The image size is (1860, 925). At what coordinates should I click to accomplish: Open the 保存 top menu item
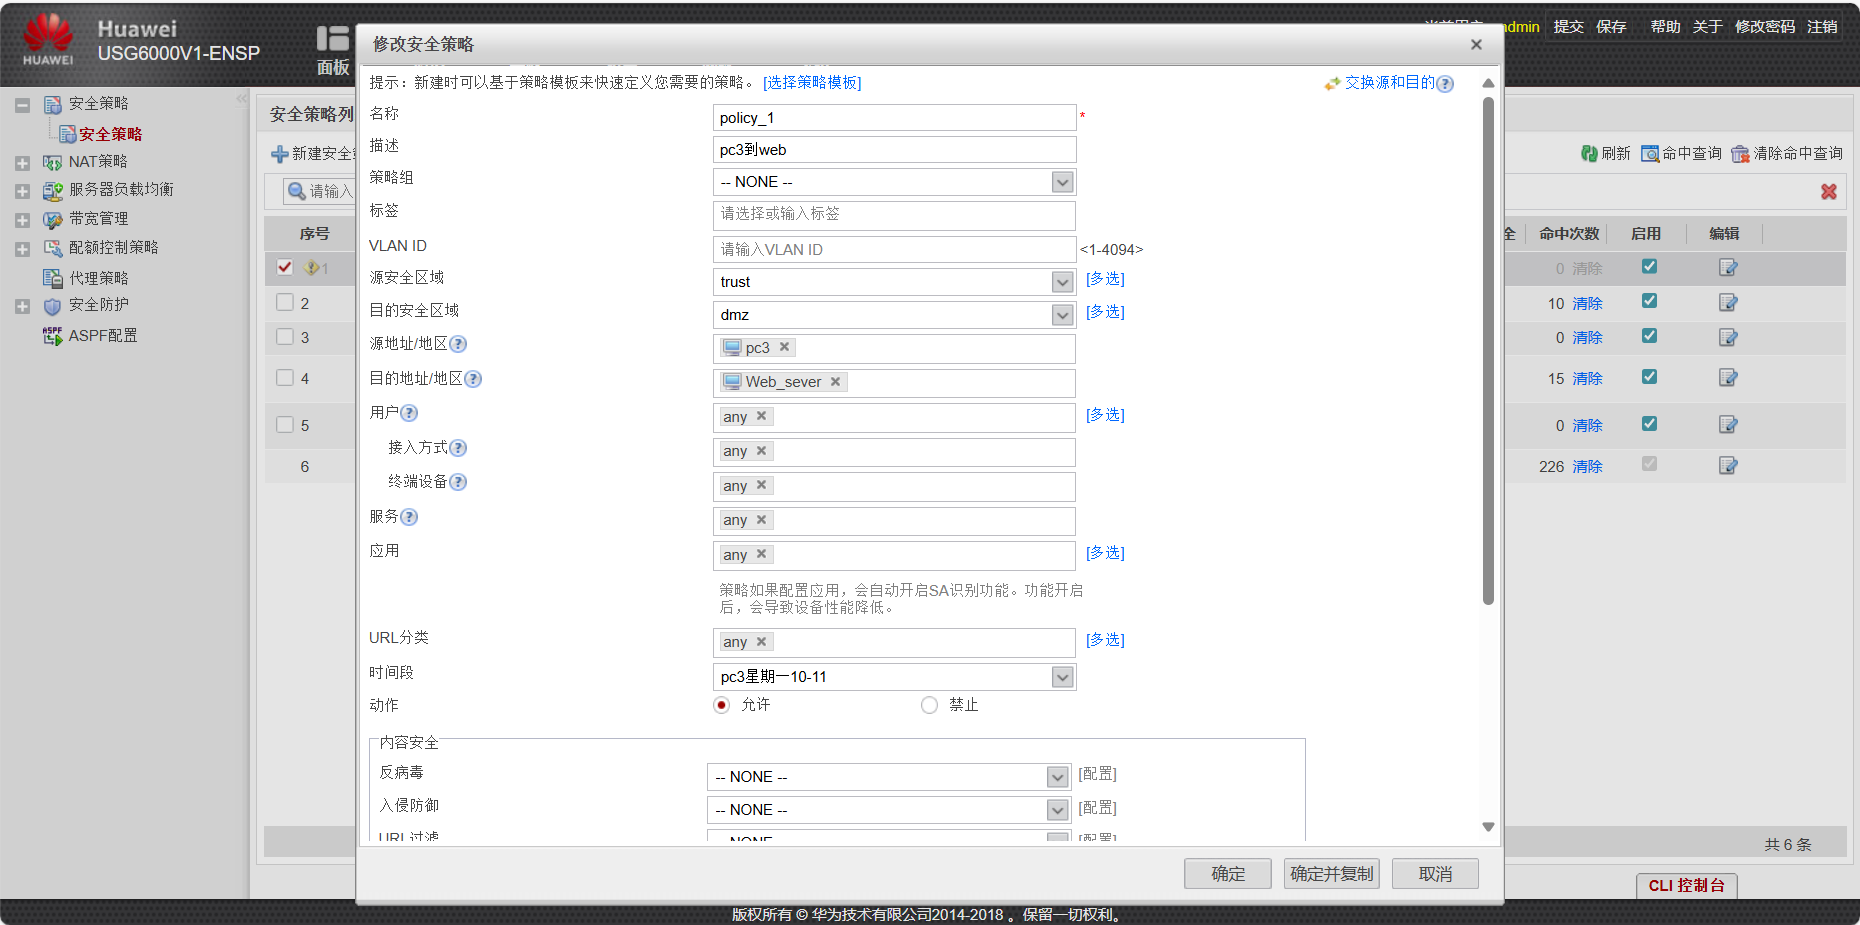tap(1611, 27)
